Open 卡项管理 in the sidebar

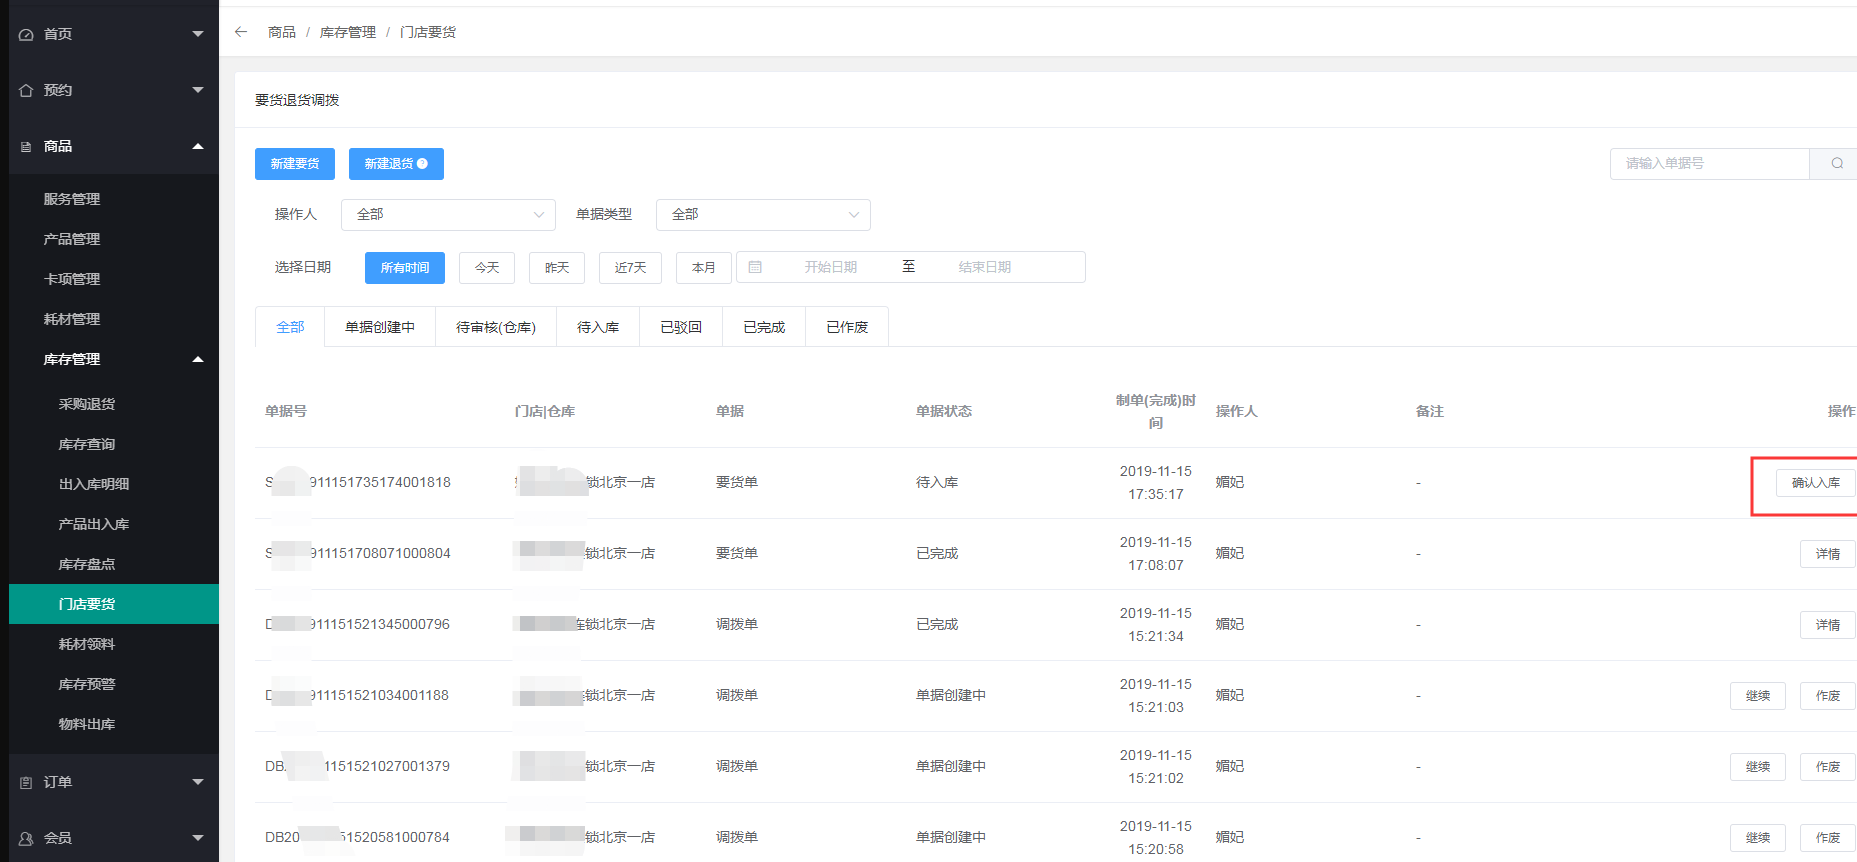click(114, 279)
